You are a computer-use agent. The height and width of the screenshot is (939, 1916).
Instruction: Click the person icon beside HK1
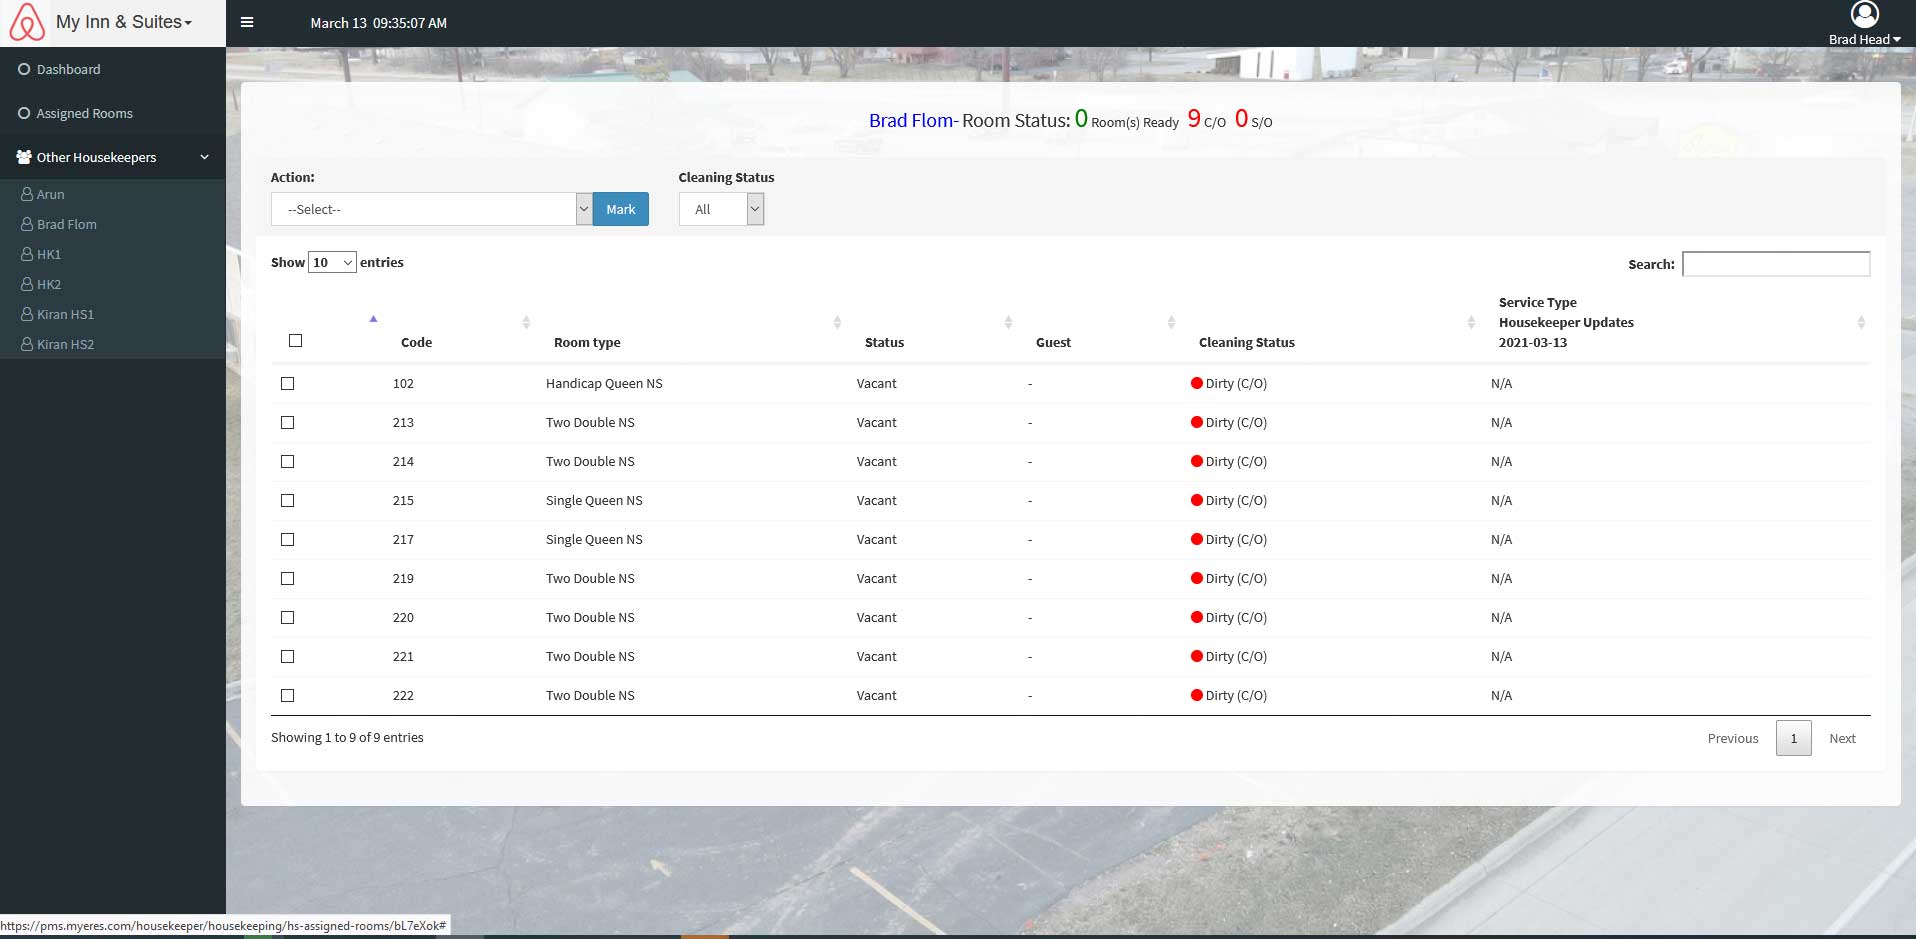coord(27,254)
